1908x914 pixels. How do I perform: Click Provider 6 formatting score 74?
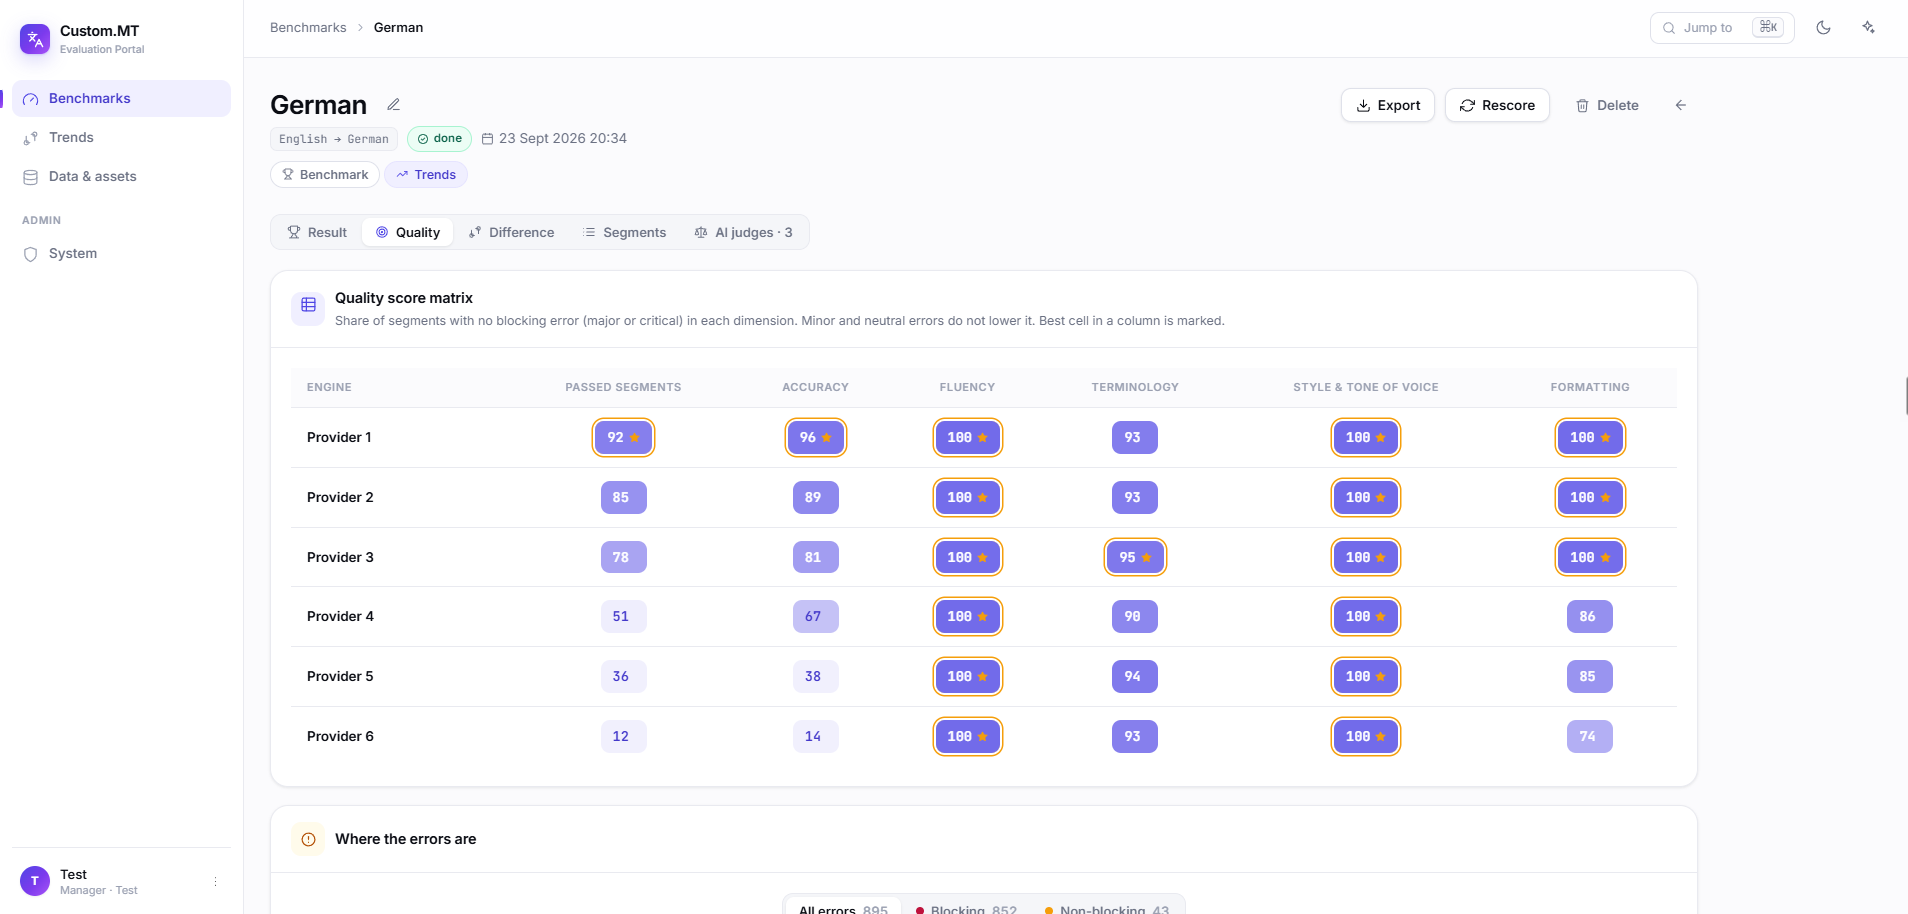1589,737
